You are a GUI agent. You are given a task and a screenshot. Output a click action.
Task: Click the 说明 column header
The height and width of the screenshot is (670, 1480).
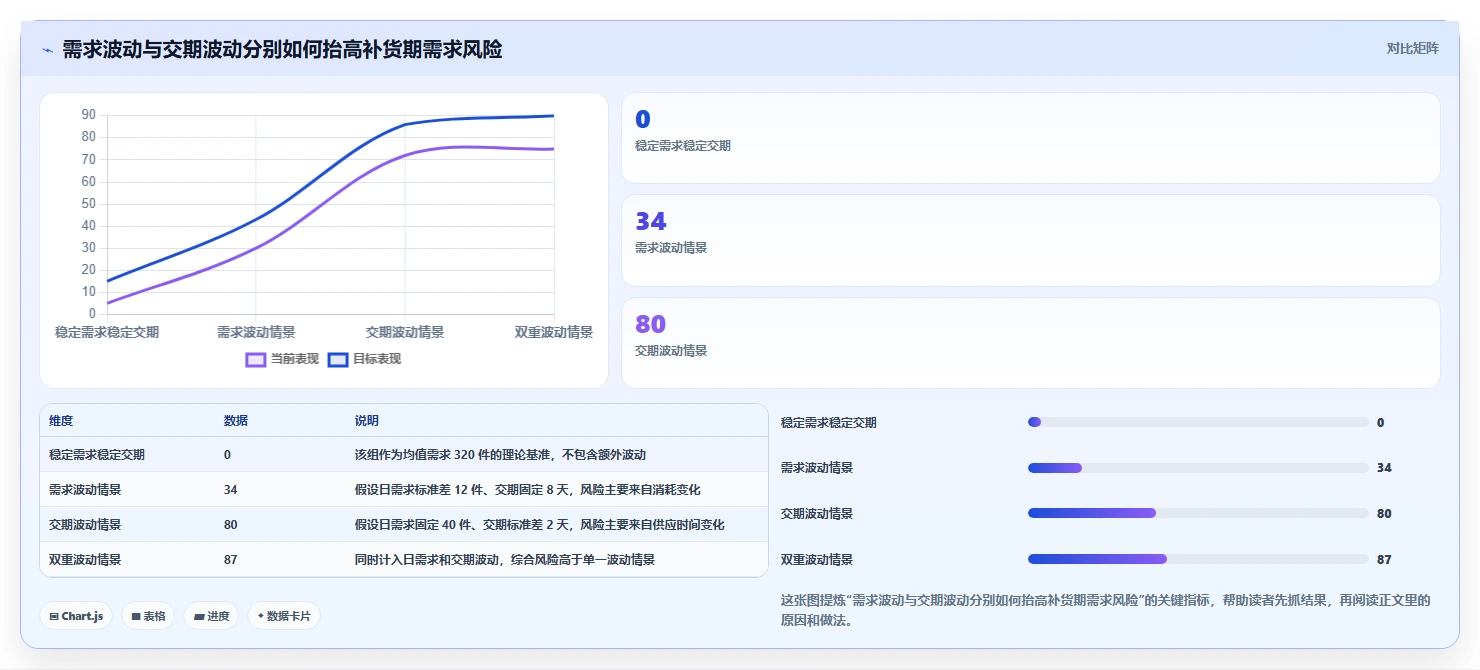pyautogui.click(x=367, y=421)
